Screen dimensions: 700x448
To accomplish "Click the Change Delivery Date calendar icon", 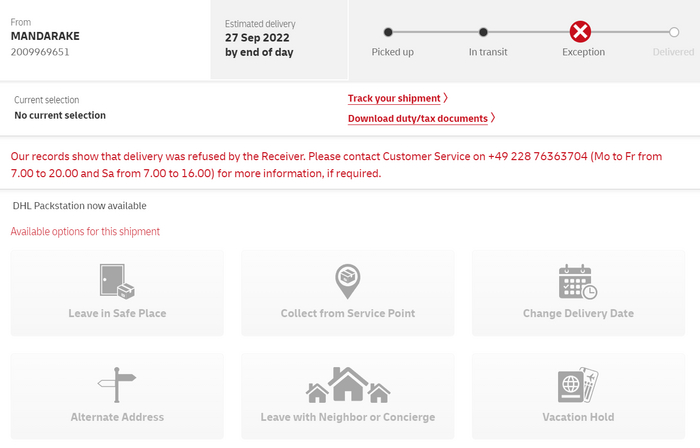I will [x=578, y=281].
